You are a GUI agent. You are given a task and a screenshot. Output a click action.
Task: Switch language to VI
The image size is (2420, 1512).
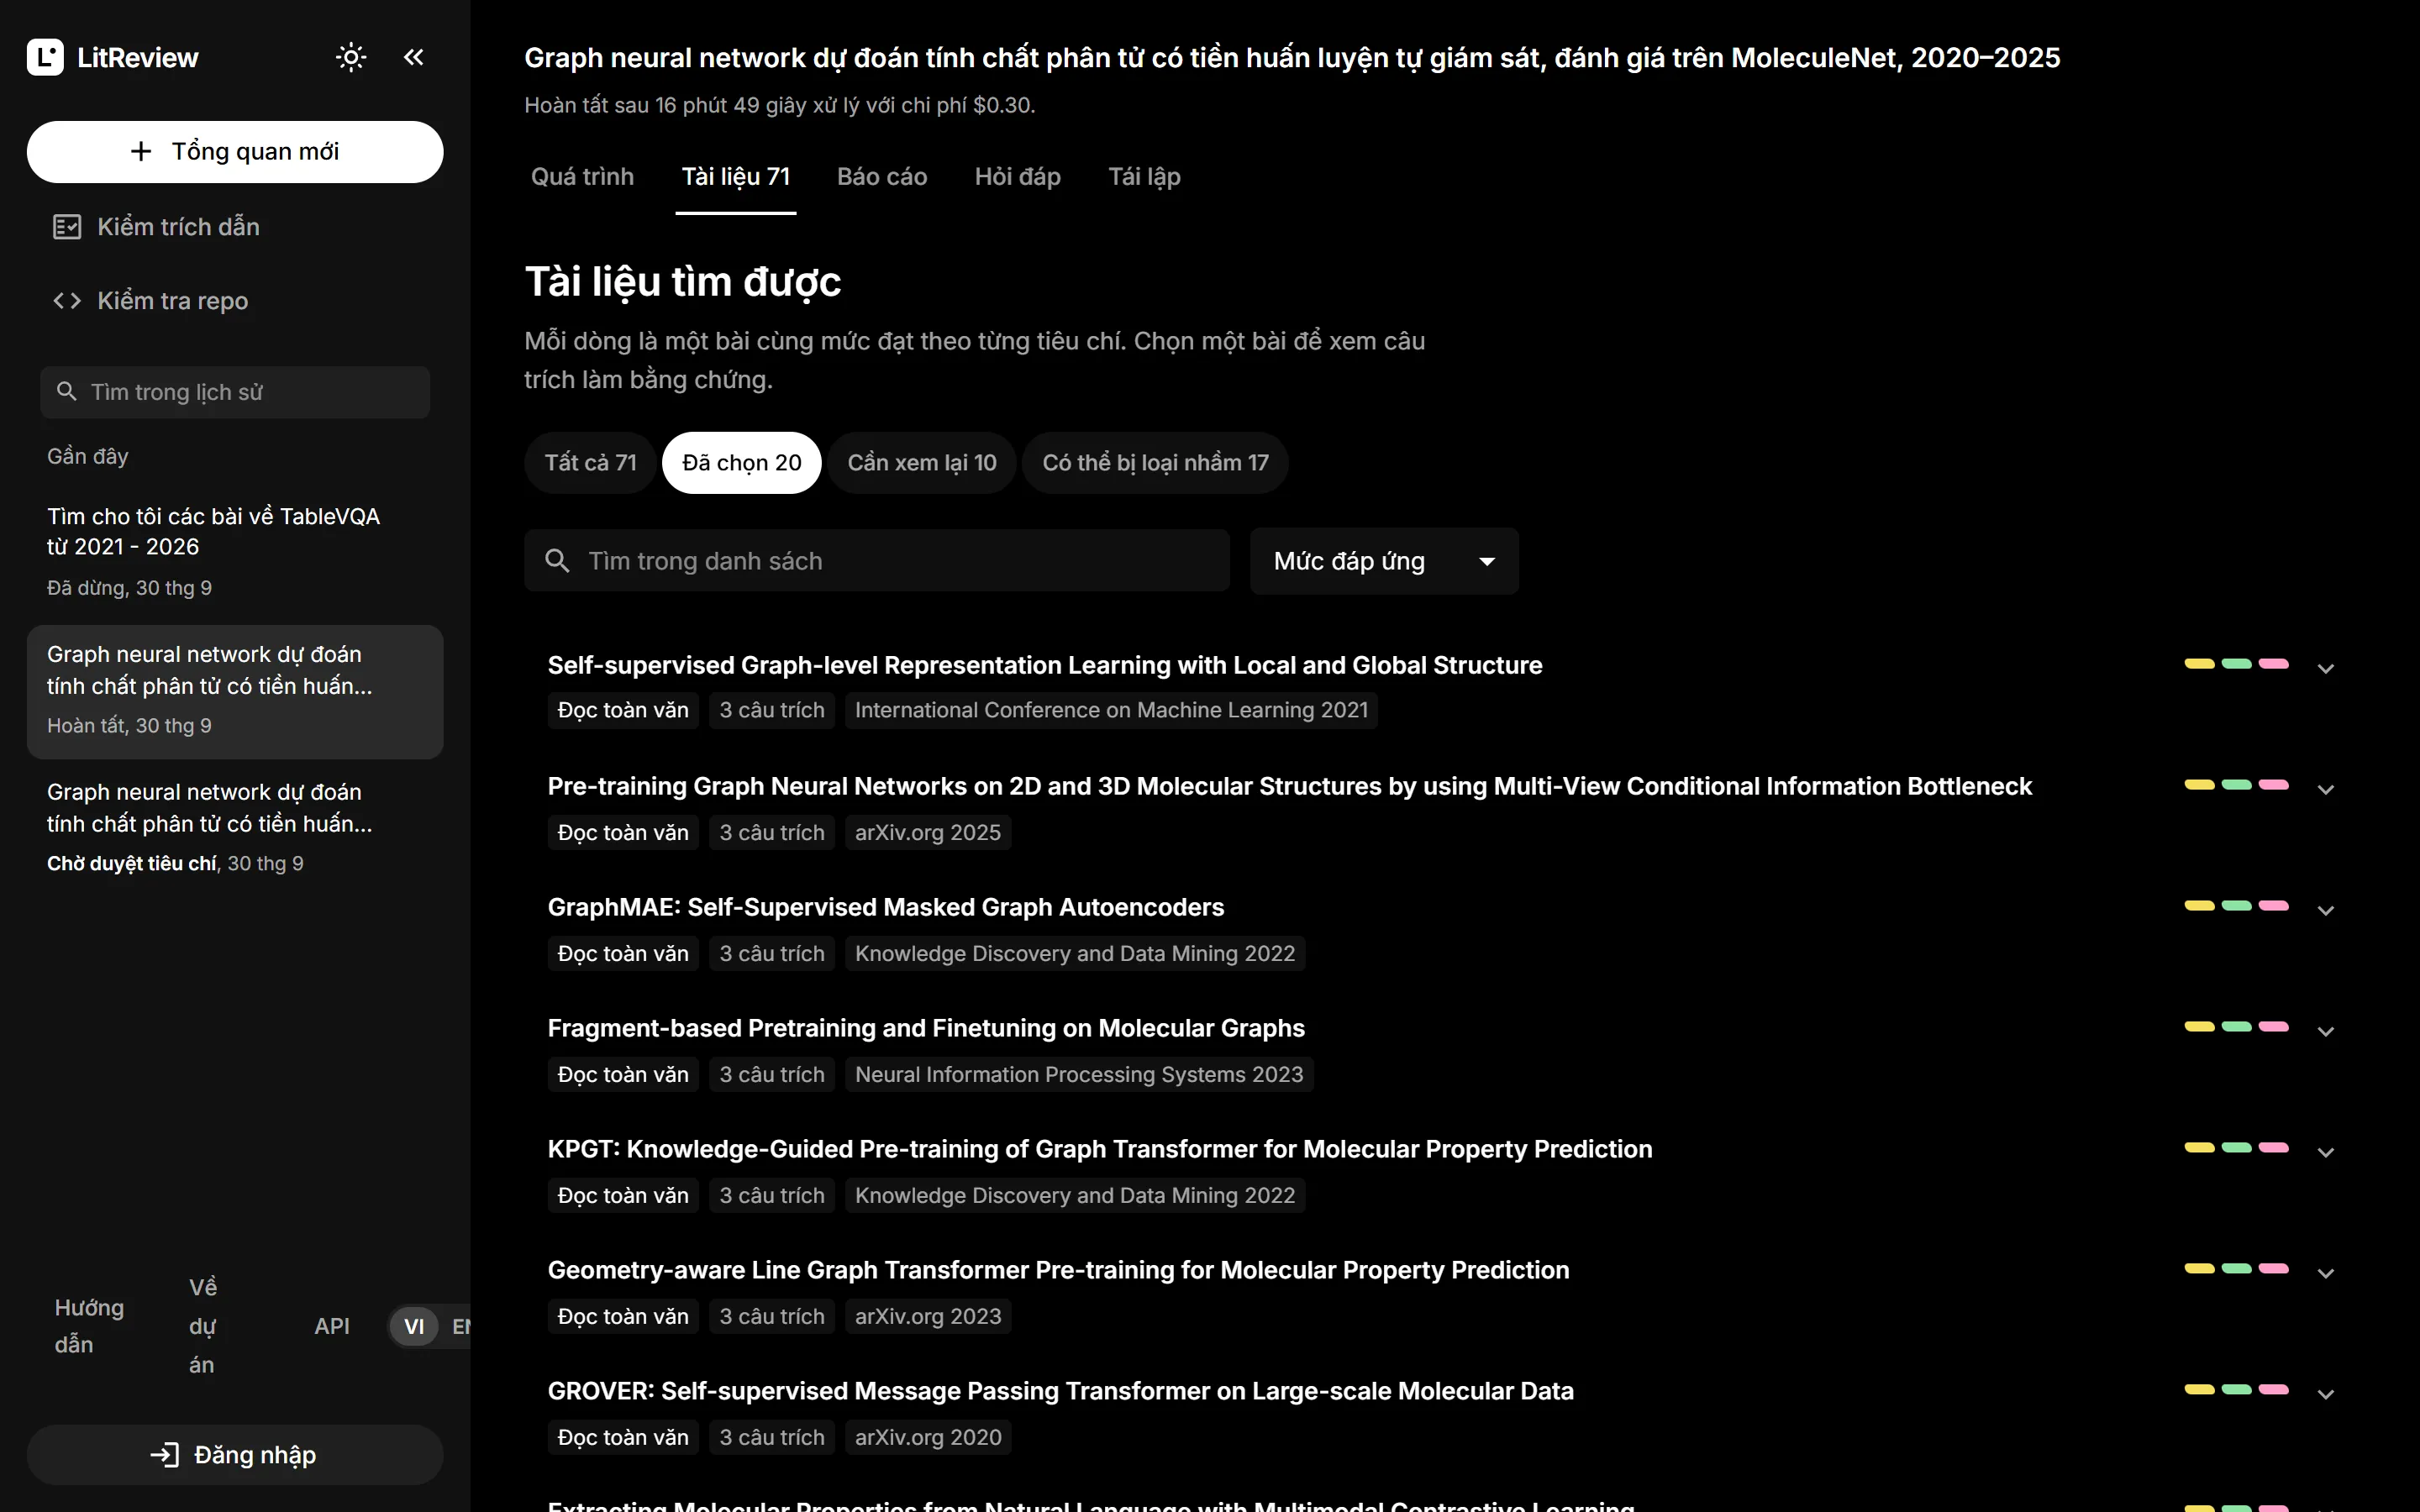pos(414,1327)
